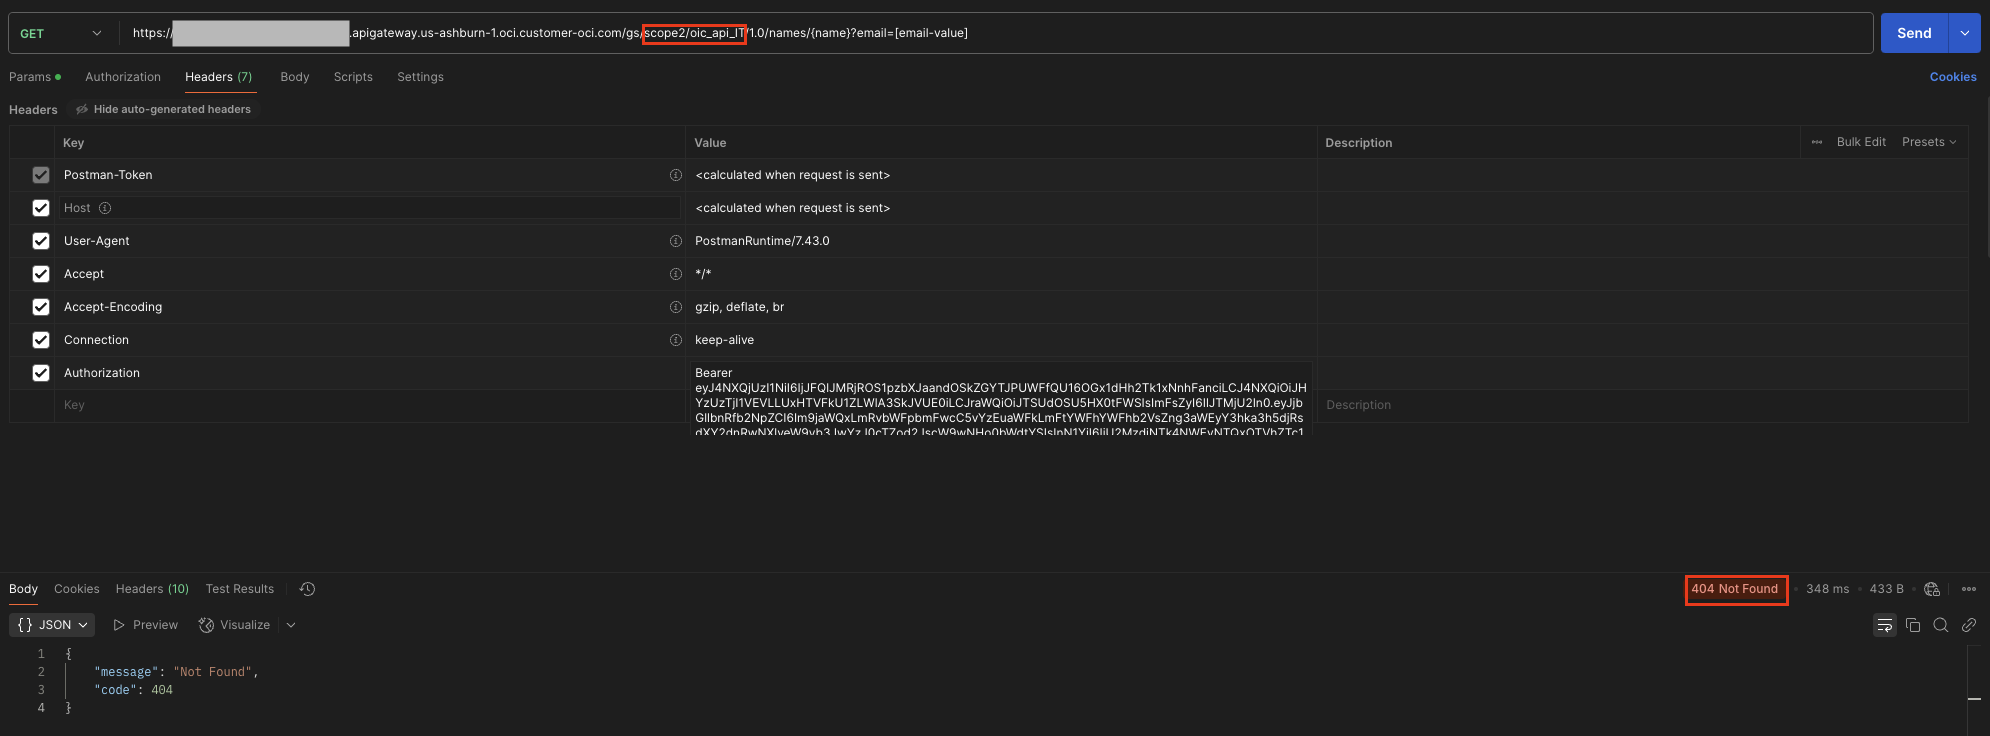The width and height of the screenshot is (1990, 736).
Task: Toggle line wrap icon in response body
Action: click(x=1884, y=625)
